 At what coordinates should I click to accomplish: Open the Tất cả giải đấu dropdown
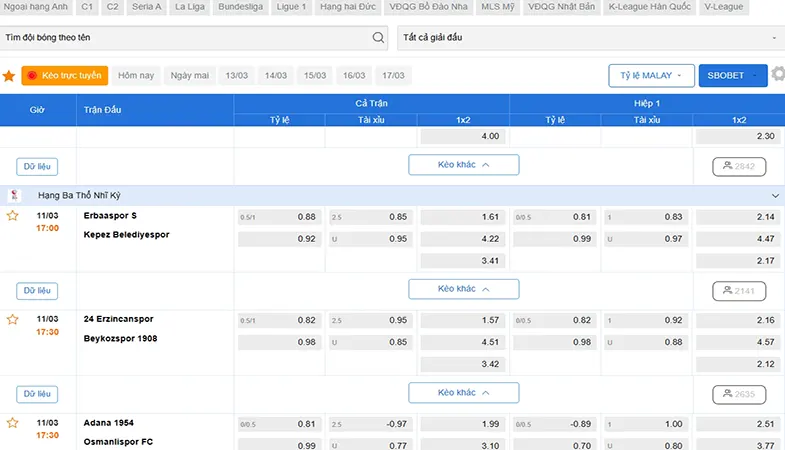pyautogui.click(x=591, y=38)
